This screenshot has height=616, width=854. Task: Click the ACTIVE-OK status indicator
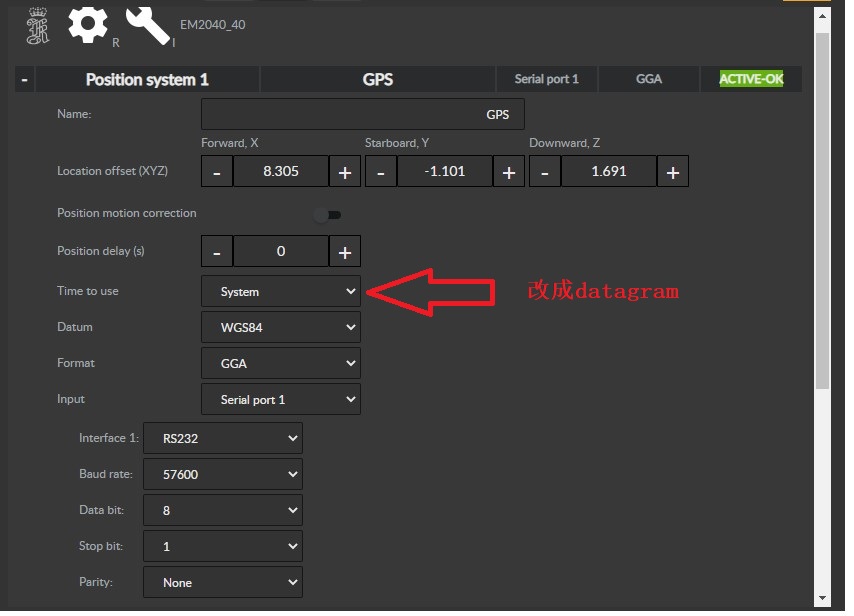(751, 80)
